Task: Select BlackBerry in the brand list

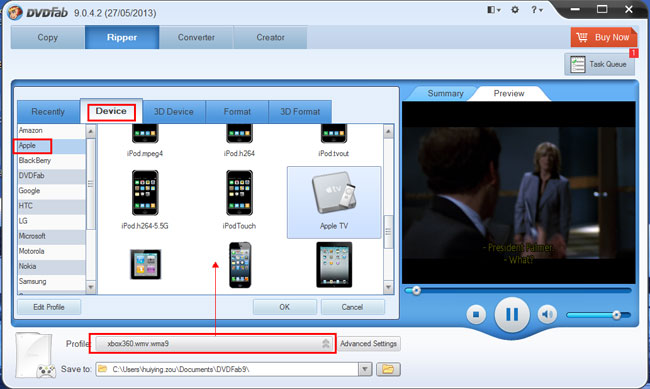Action: click(x=51, y=160)
